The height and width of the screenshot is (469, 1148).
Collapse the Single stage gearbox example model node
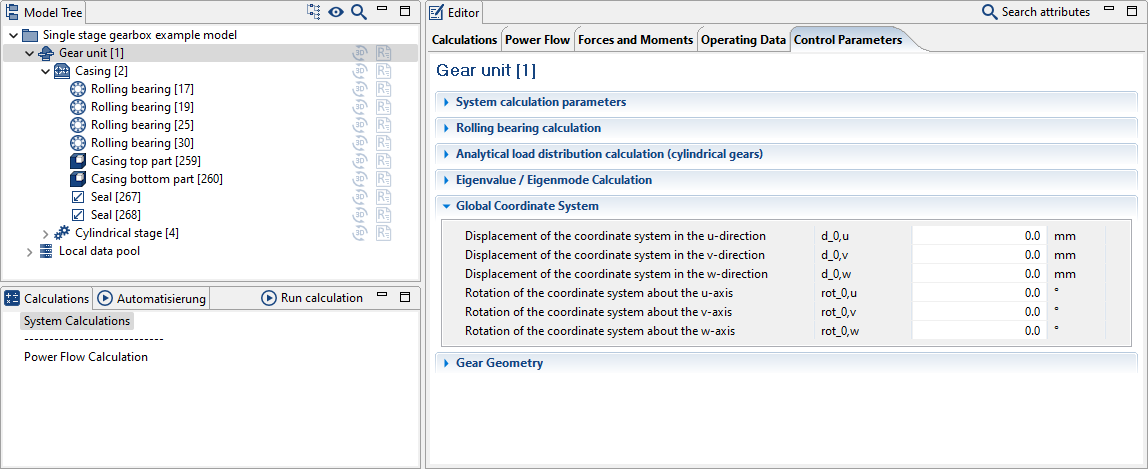[14, 35]
